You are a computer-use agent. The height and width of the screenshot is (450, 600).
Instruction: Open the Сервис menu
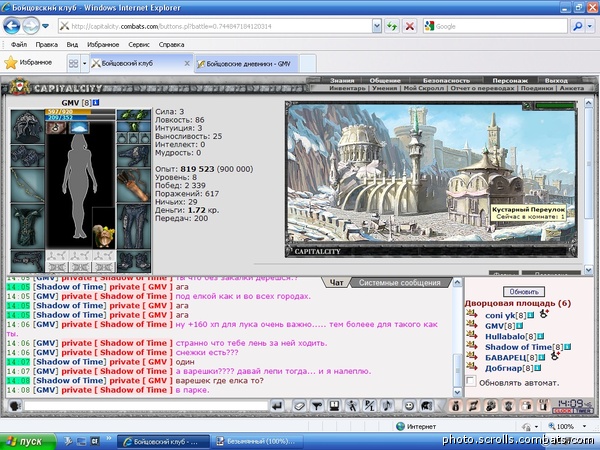point(139,44)
